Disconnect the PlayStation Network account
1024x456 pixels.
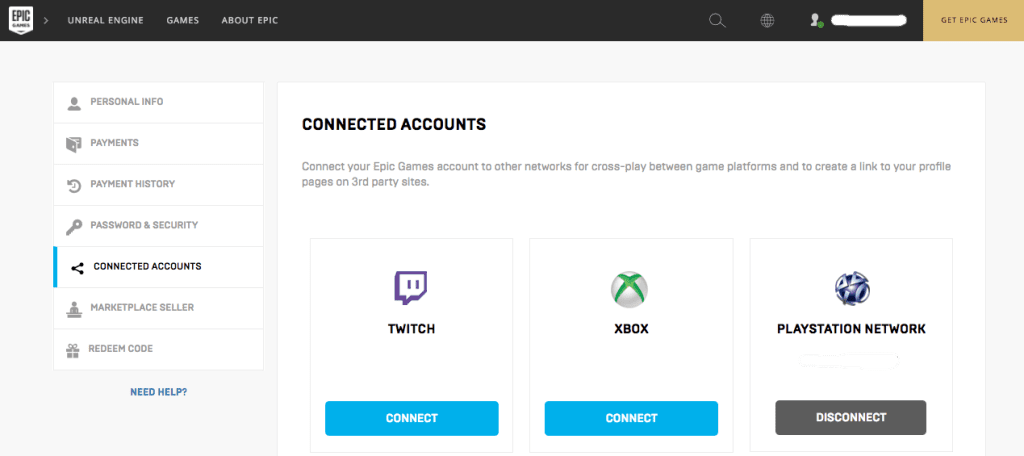pyautogui.click(x=850, y=417)
